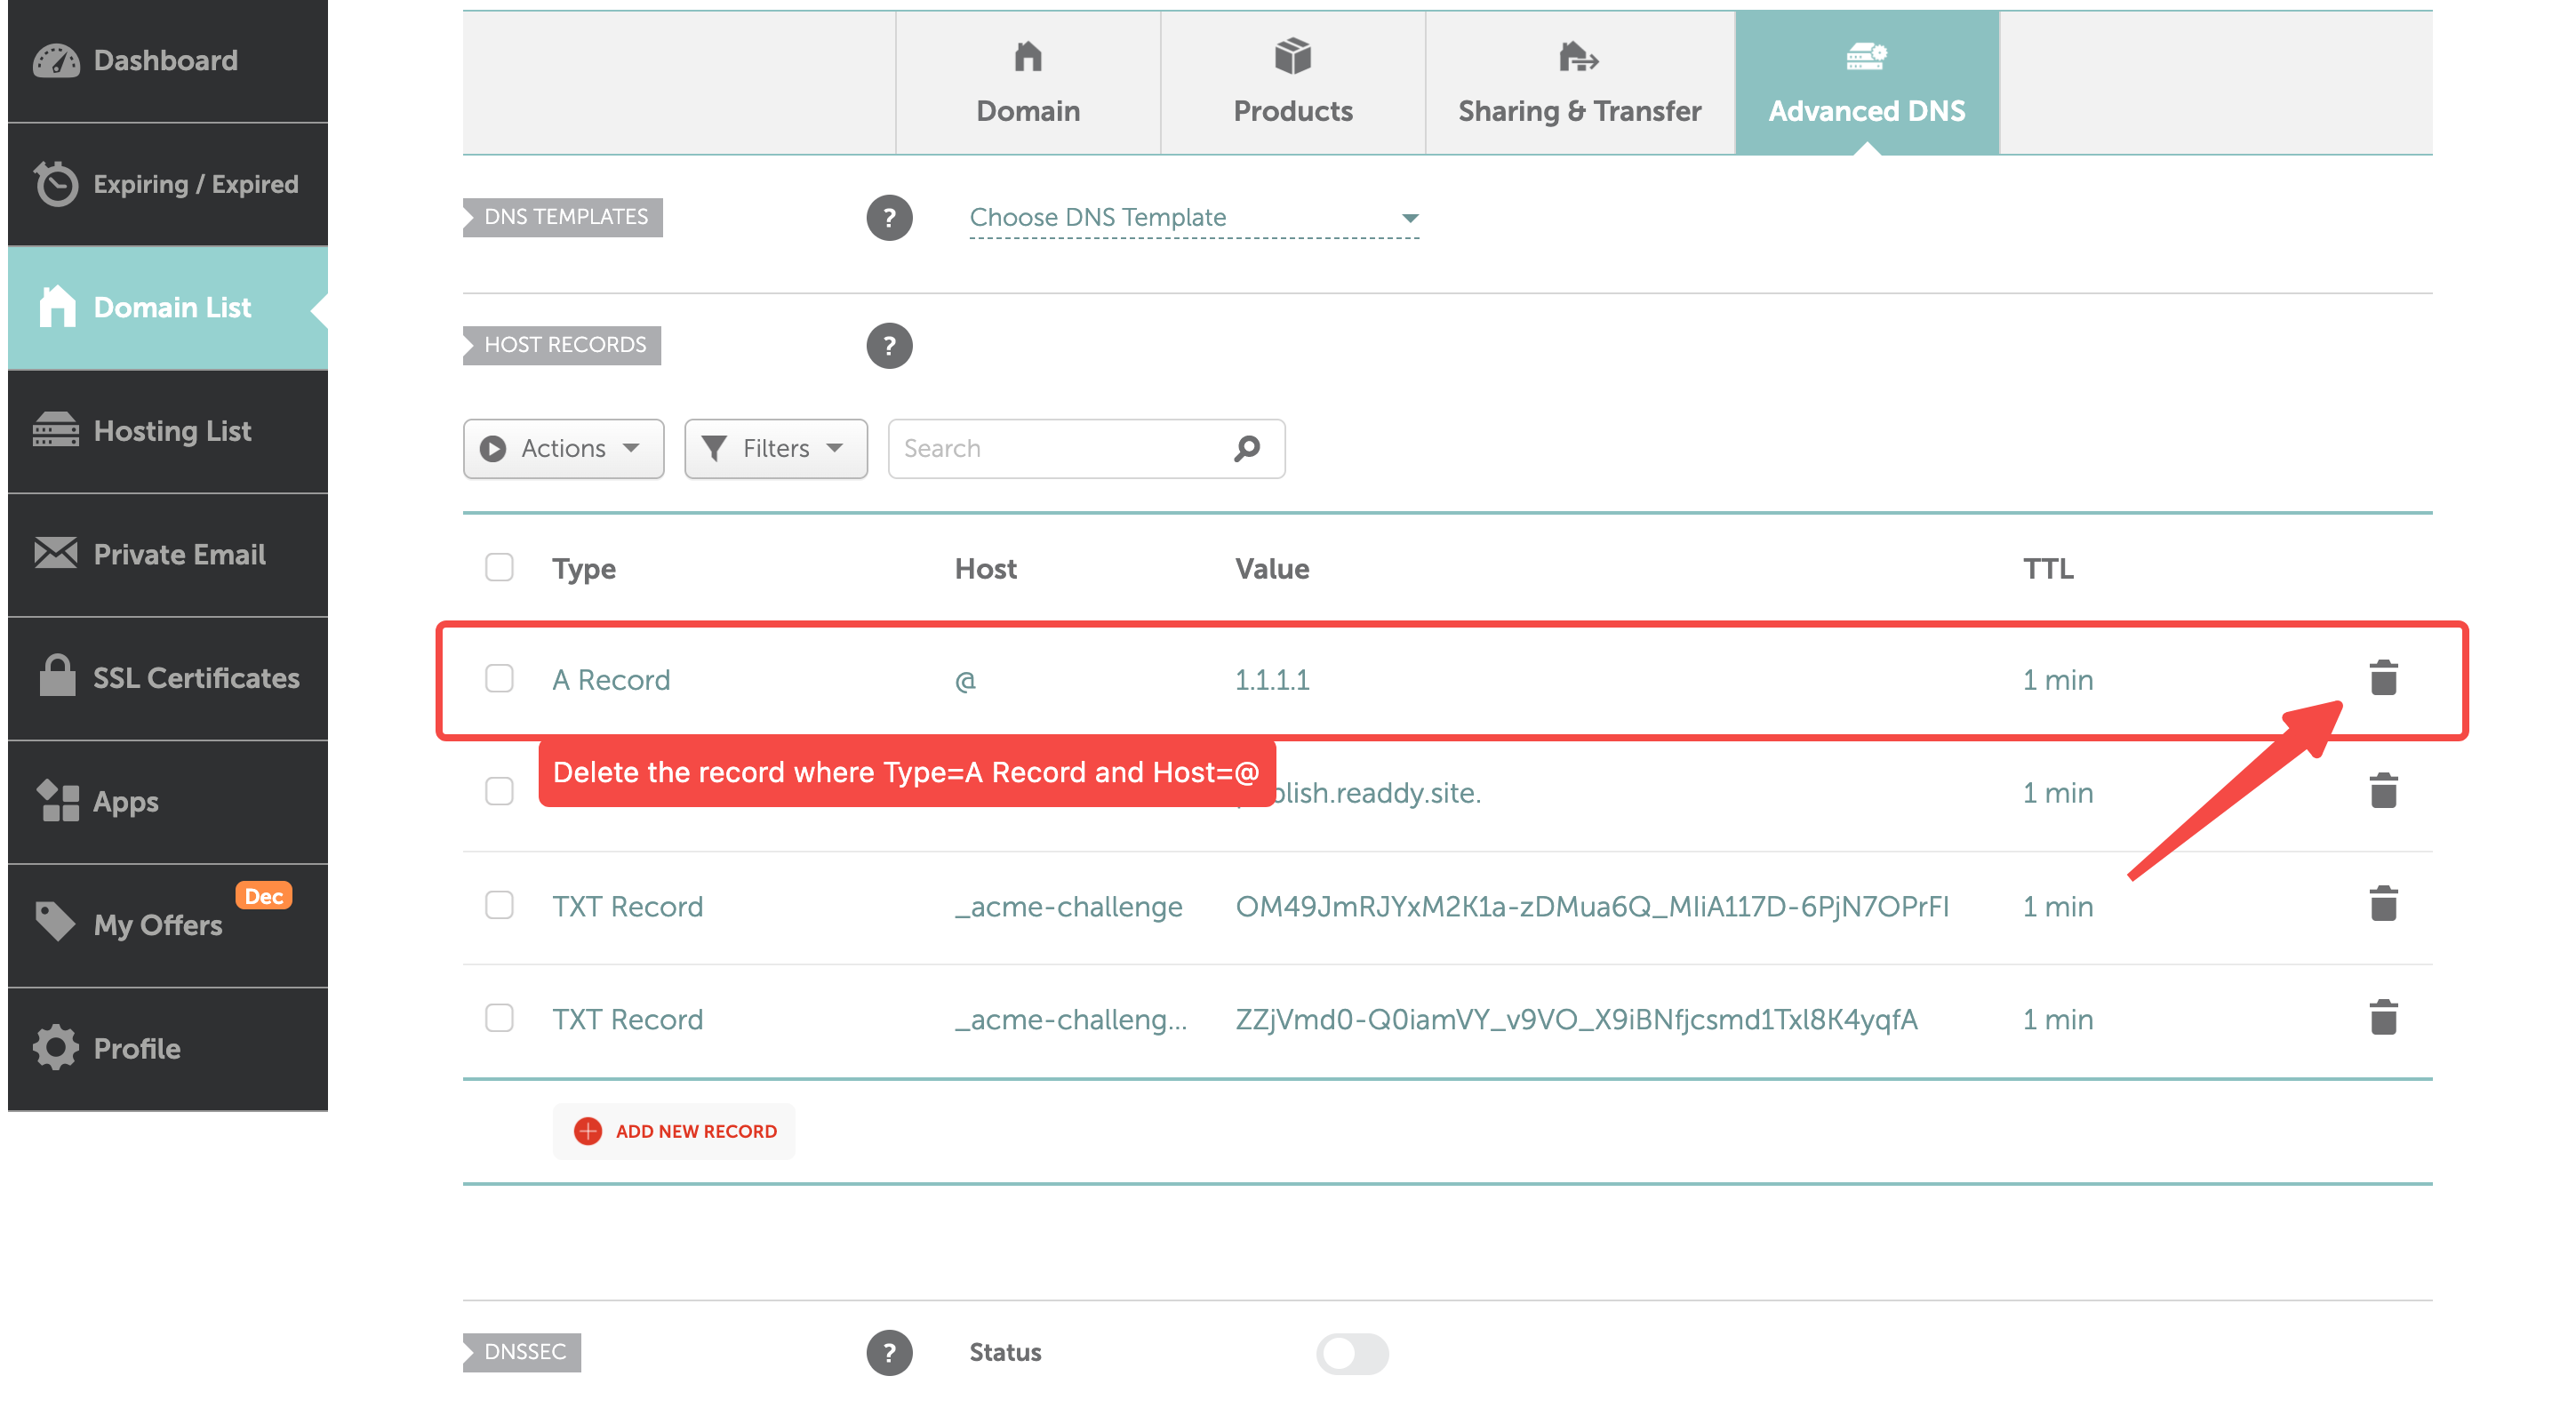
Task: Switch to the Sharing & Transfer tab
Action: 1579,83
